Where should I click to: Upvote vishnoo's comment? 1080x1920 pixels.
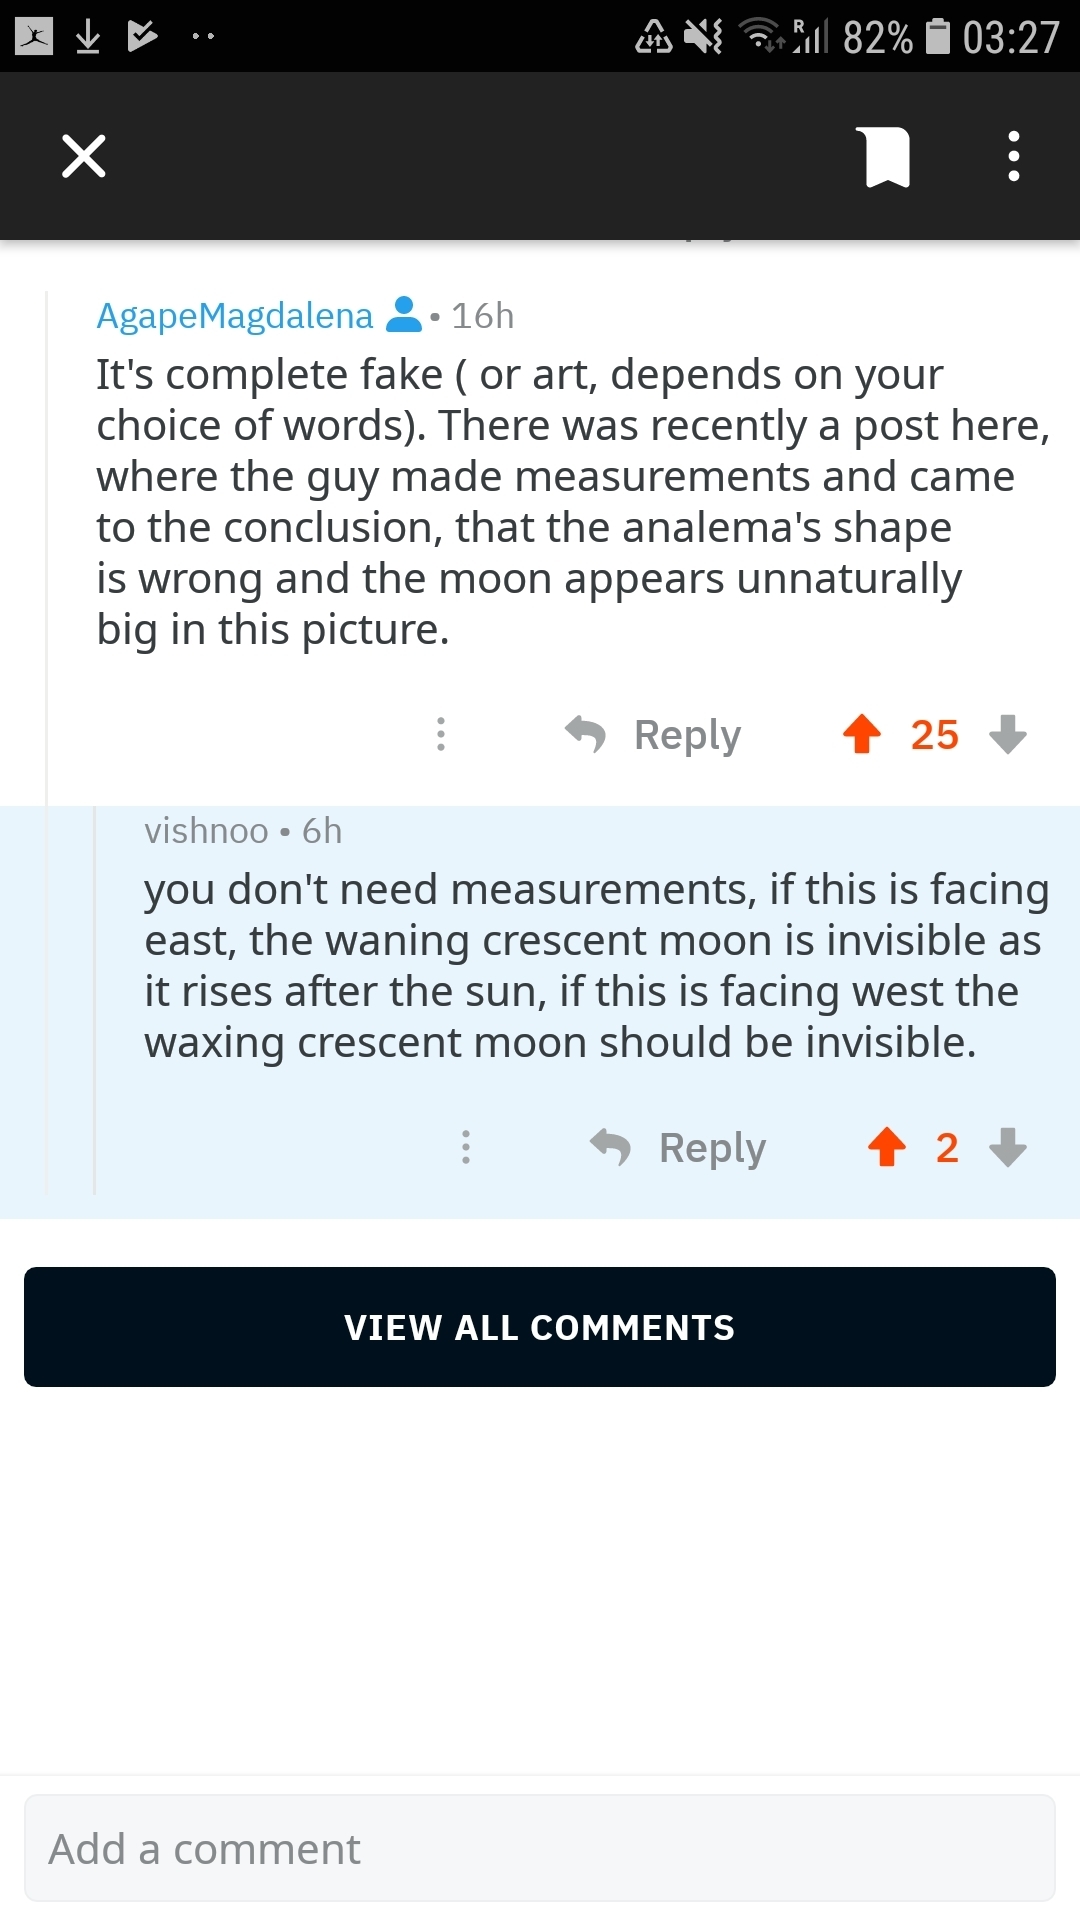click(x=887, y=1147)
